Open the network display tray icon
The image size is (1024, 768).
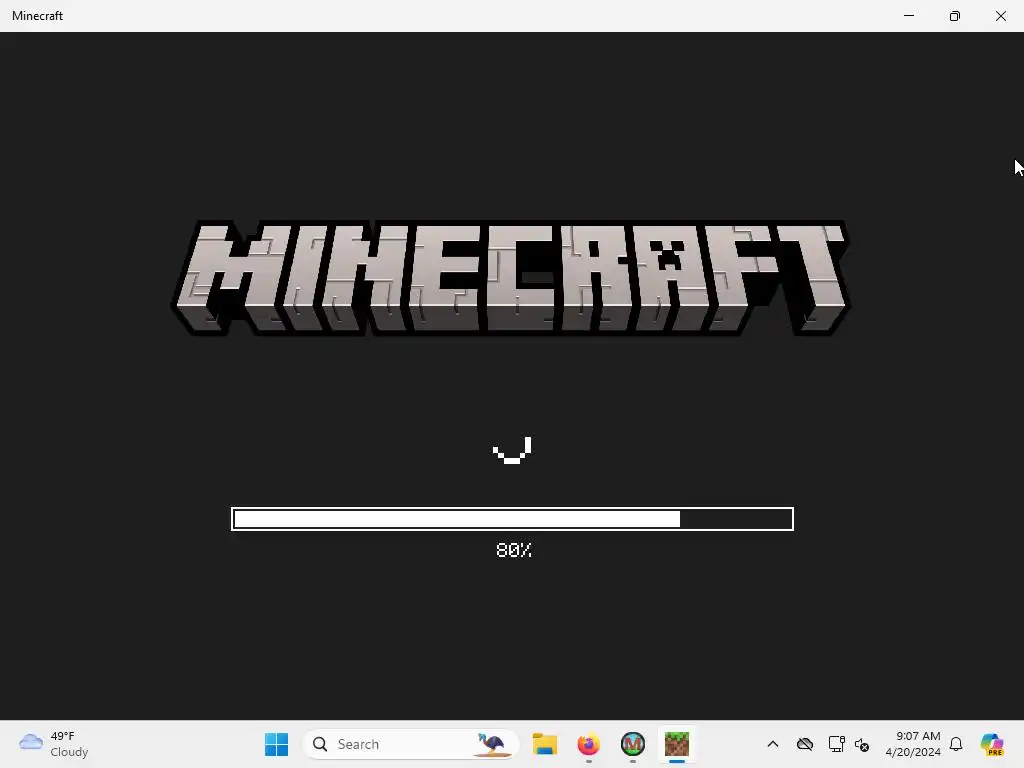click(x=836, y=744)
